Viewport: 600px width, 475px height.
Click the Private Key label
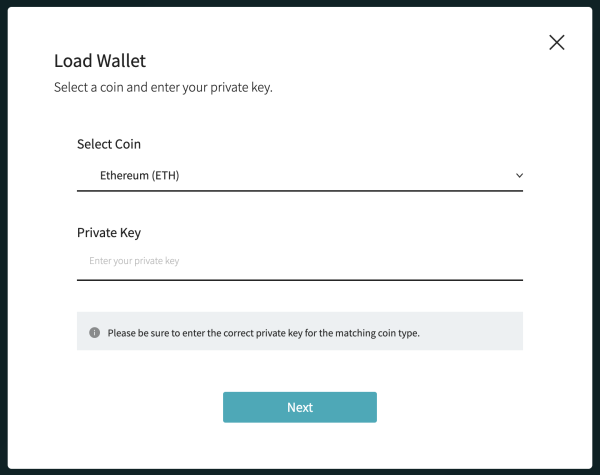coord(109,232)
